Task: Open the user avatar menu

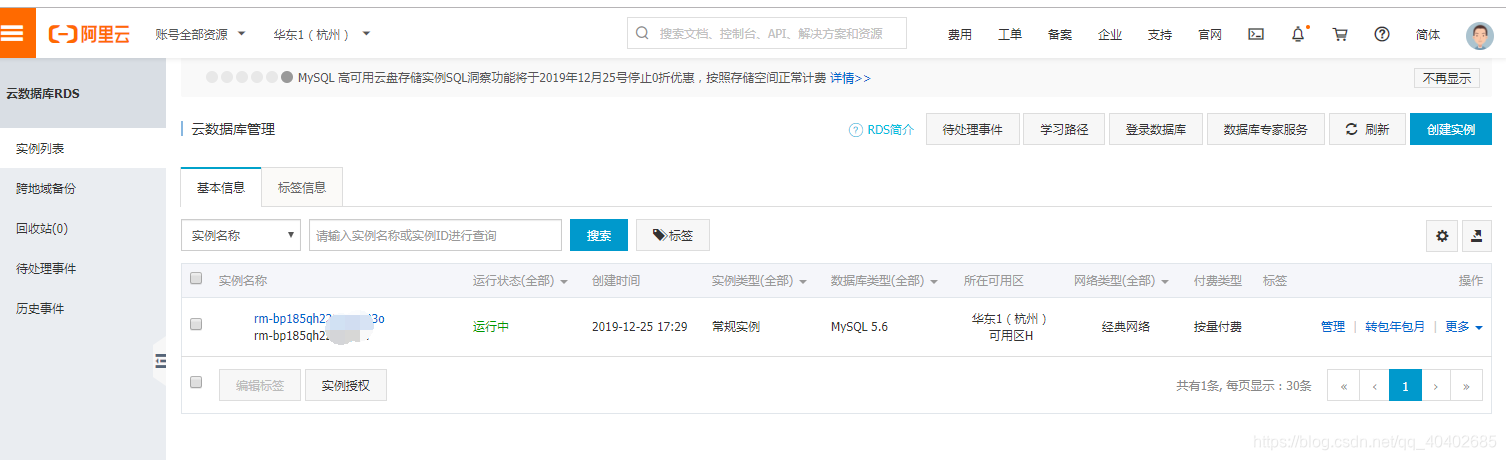Action: point(1479,35)
